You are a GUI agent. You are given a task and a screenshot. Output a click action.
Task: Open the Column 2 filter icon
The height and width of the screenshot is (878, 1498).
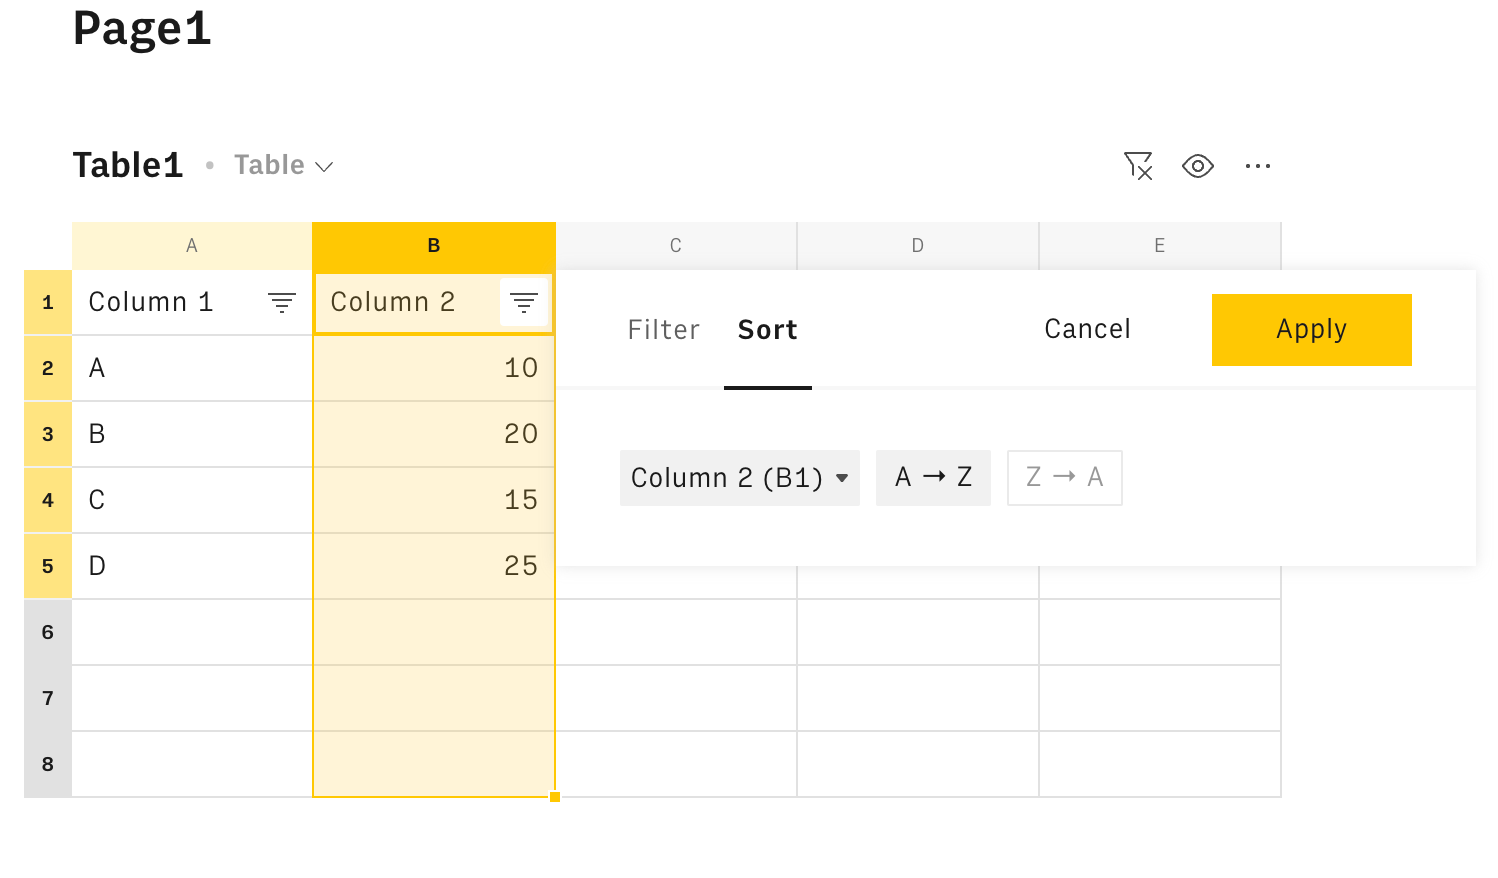[x=524, y=302]
